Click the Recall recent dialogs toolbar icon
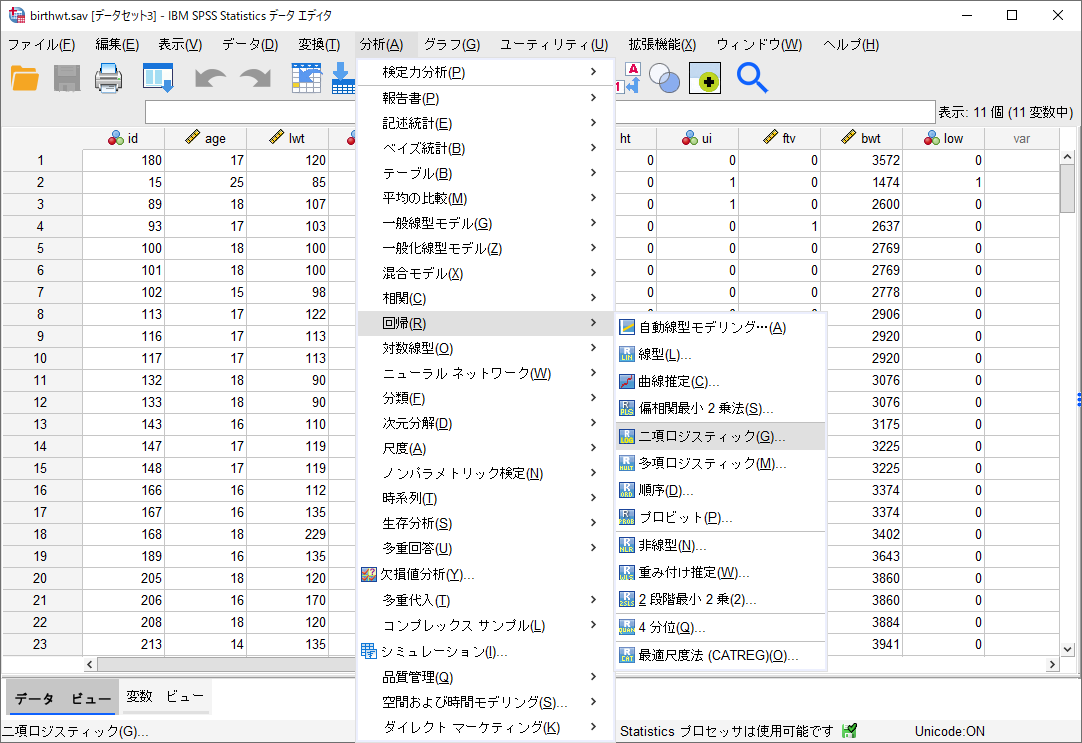1082x743 pixels. [158, 78]
